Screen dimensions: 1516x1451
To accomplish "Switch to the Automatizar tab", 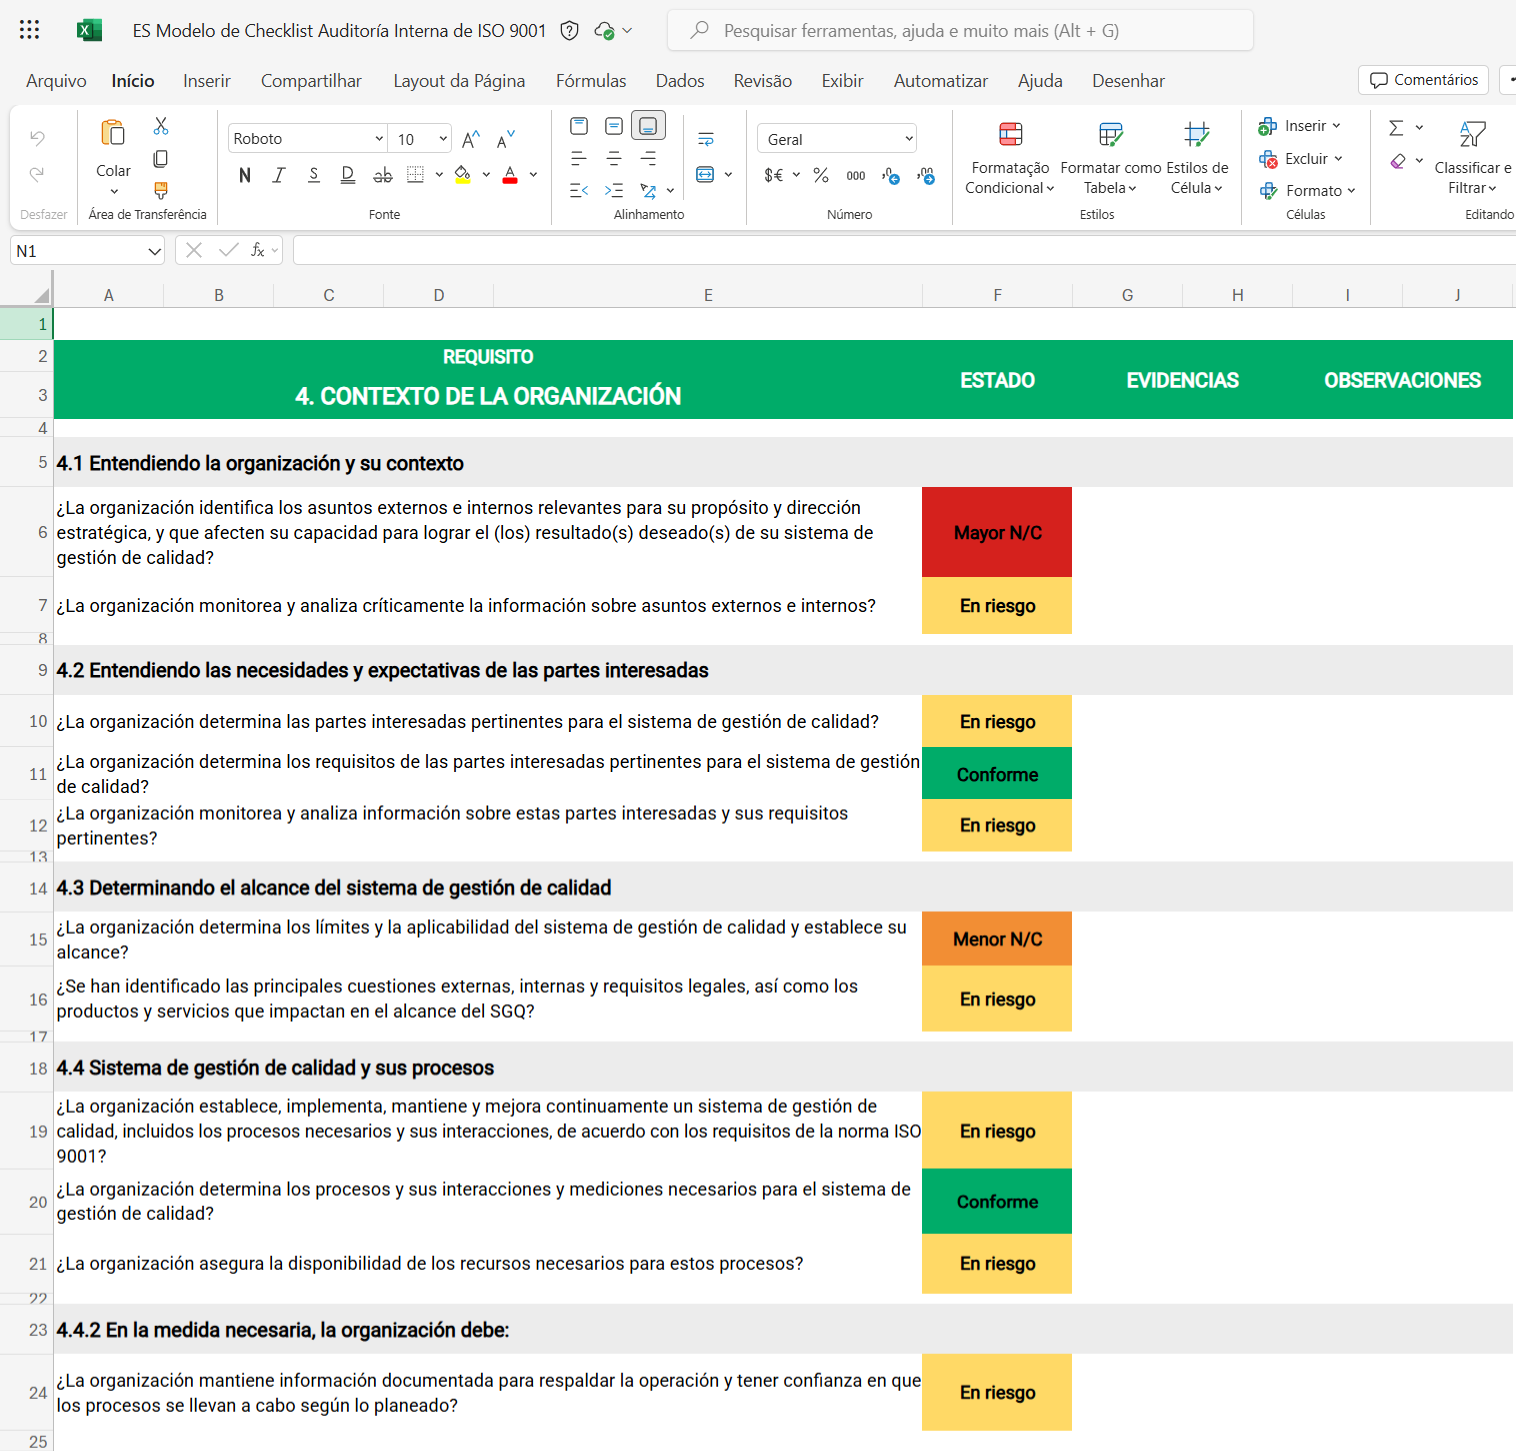I will (x=941, y=81).
